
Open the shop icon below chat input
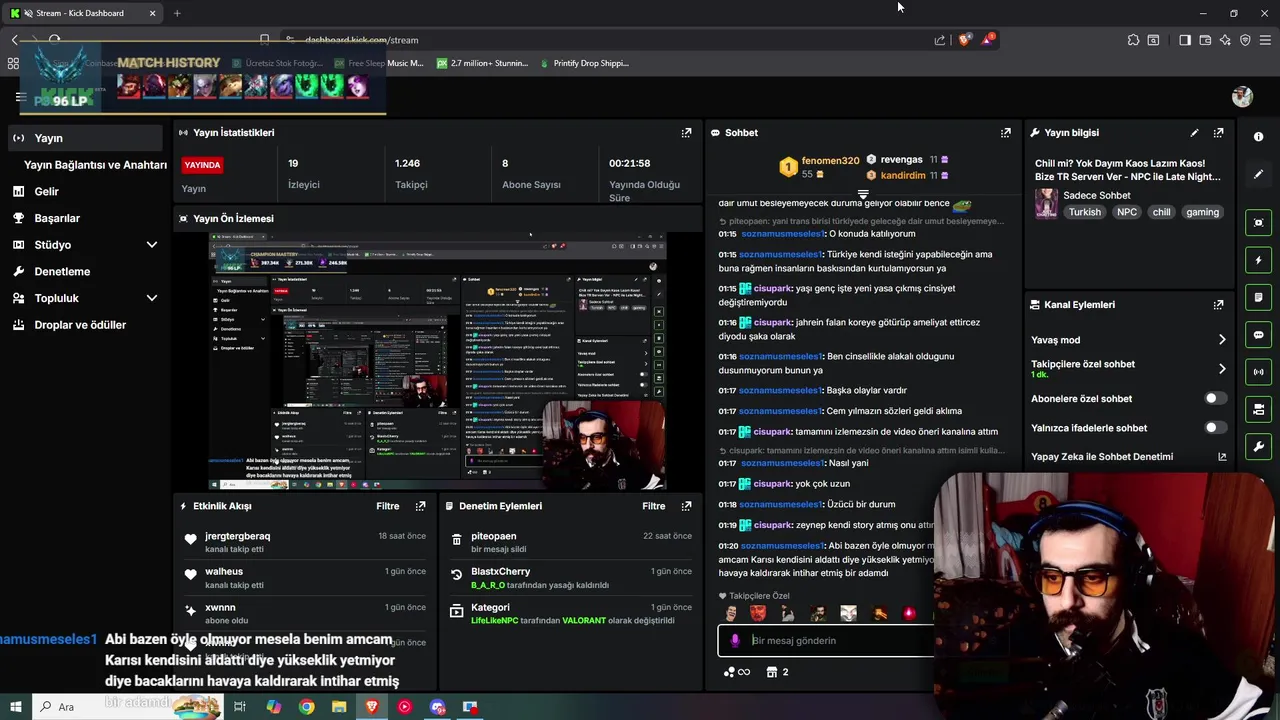pos(772,672)
